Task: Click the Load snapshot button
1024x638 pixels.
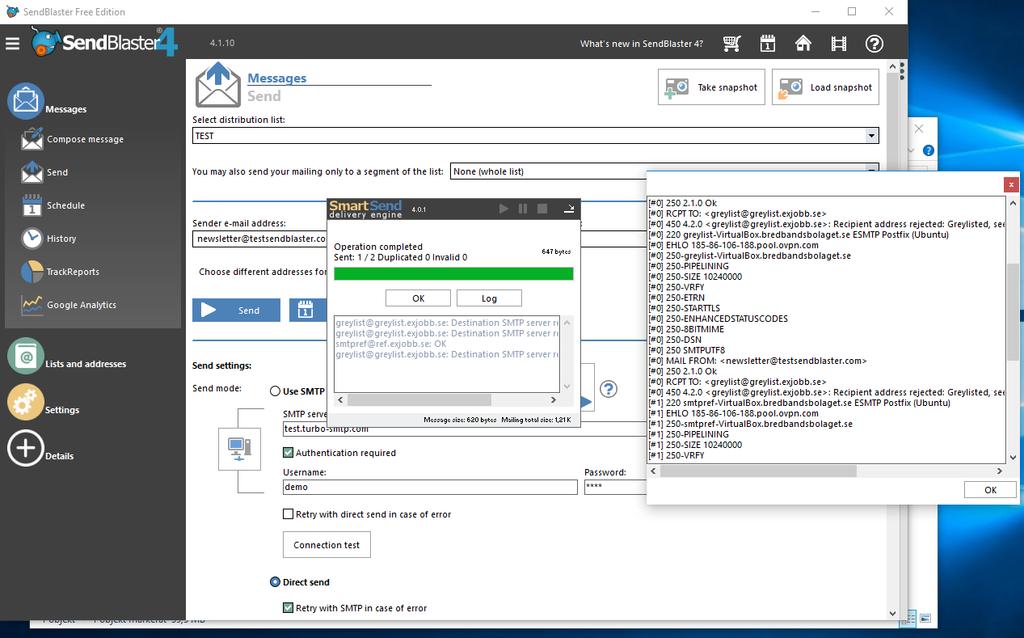Action: [x=825, y=87]
